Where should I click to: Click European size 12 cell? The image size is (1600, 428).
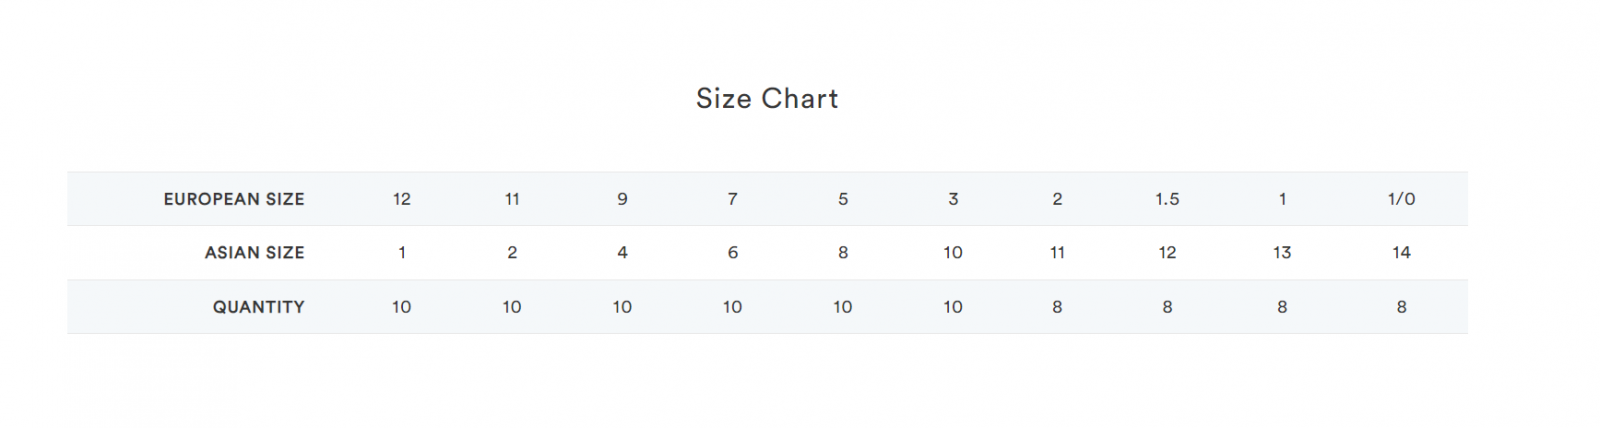pos(402,199)
